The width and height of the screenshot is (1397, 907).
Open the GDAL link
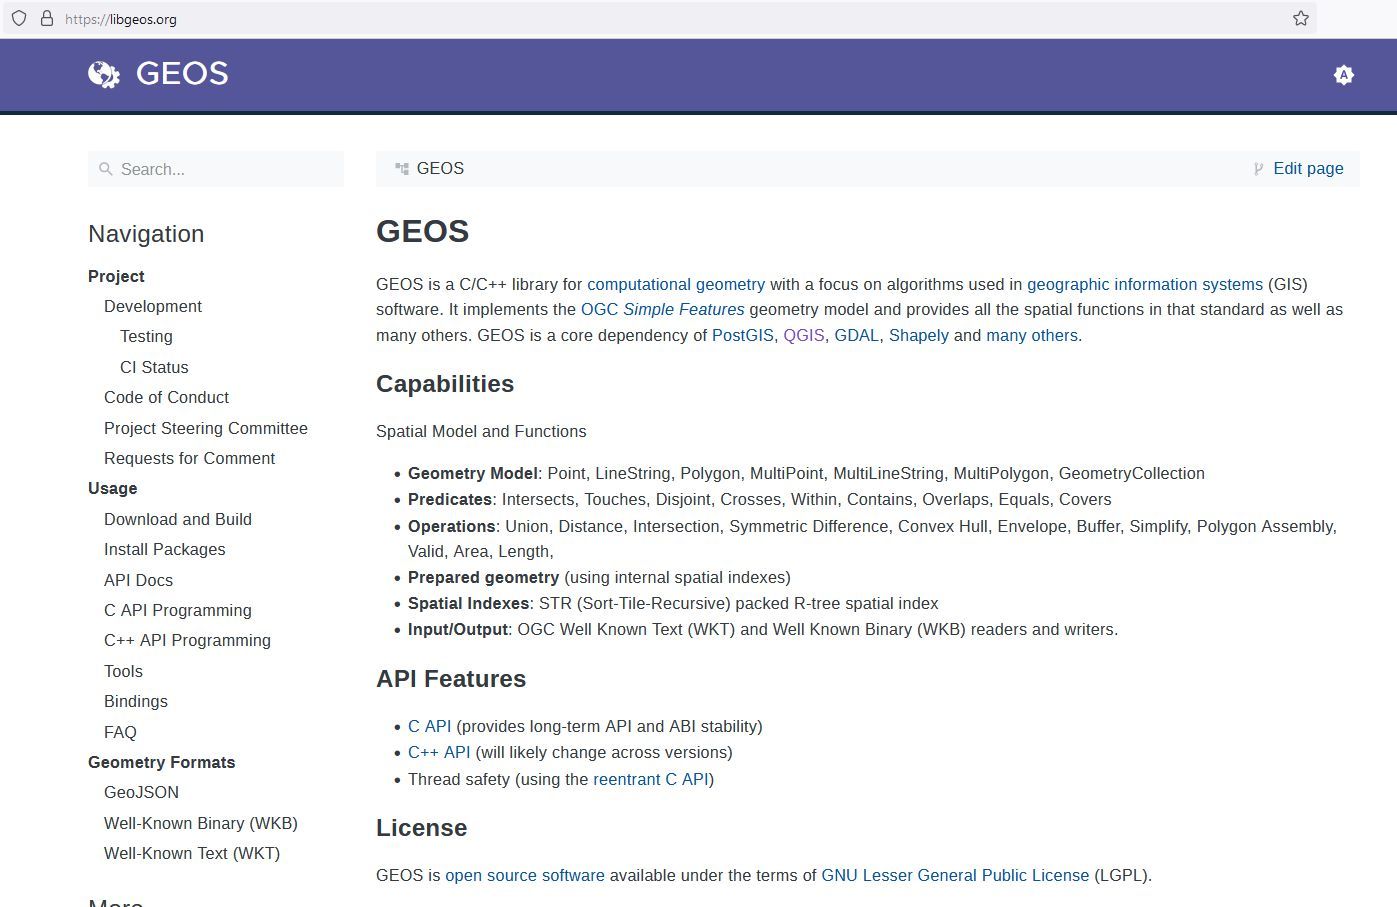pos(857,335)
